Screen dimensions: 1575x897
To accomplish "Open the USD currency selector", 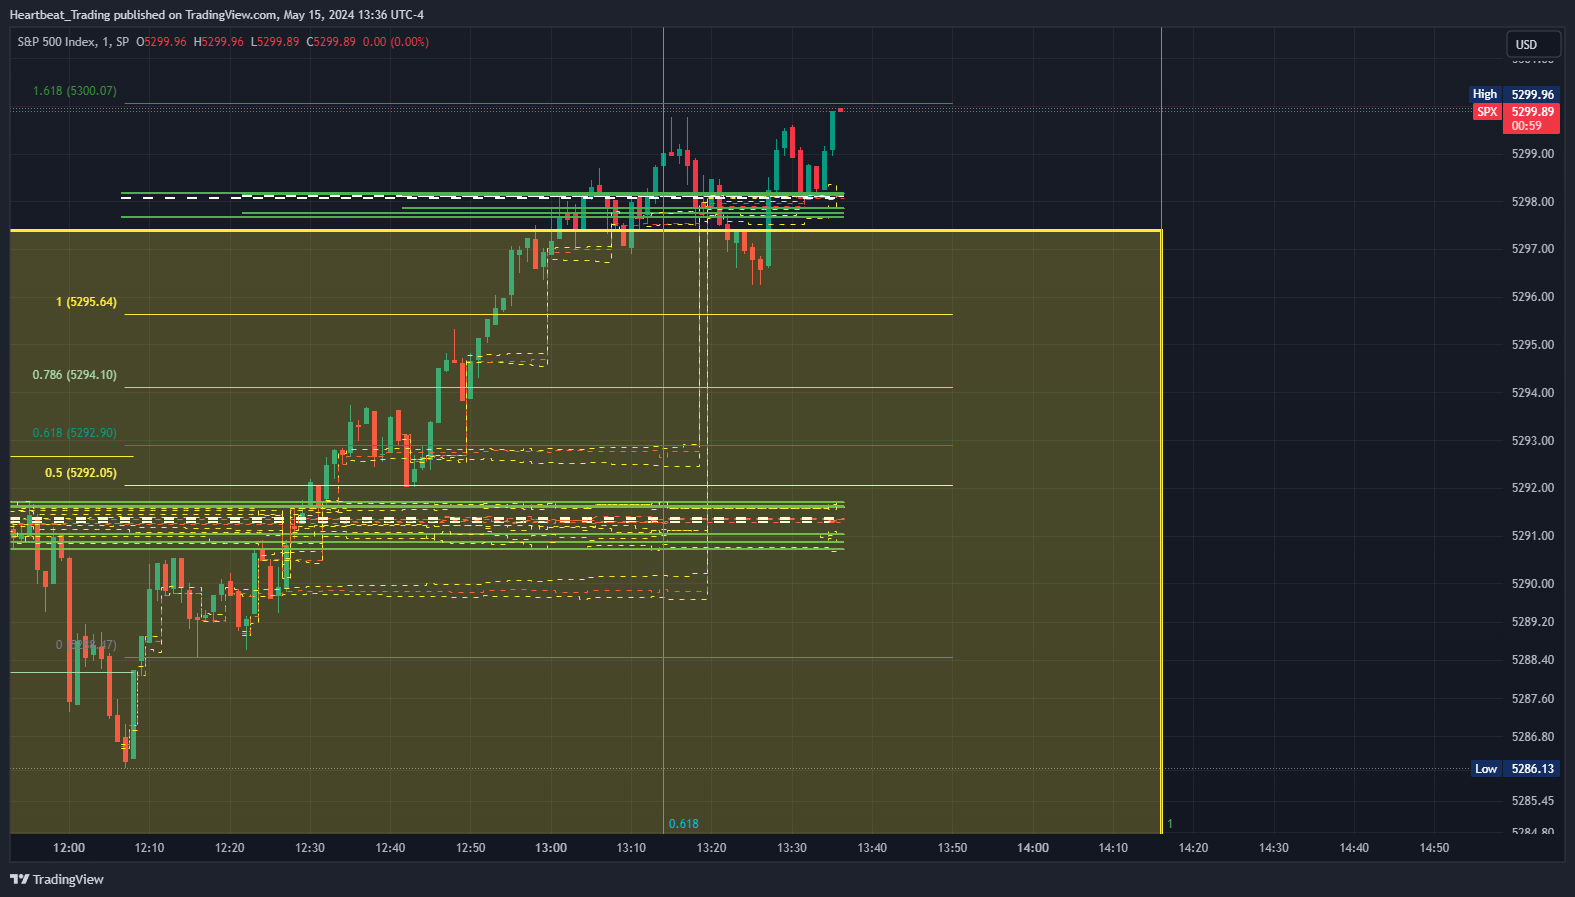I will pyautogui.click(x=1533, y=44).
